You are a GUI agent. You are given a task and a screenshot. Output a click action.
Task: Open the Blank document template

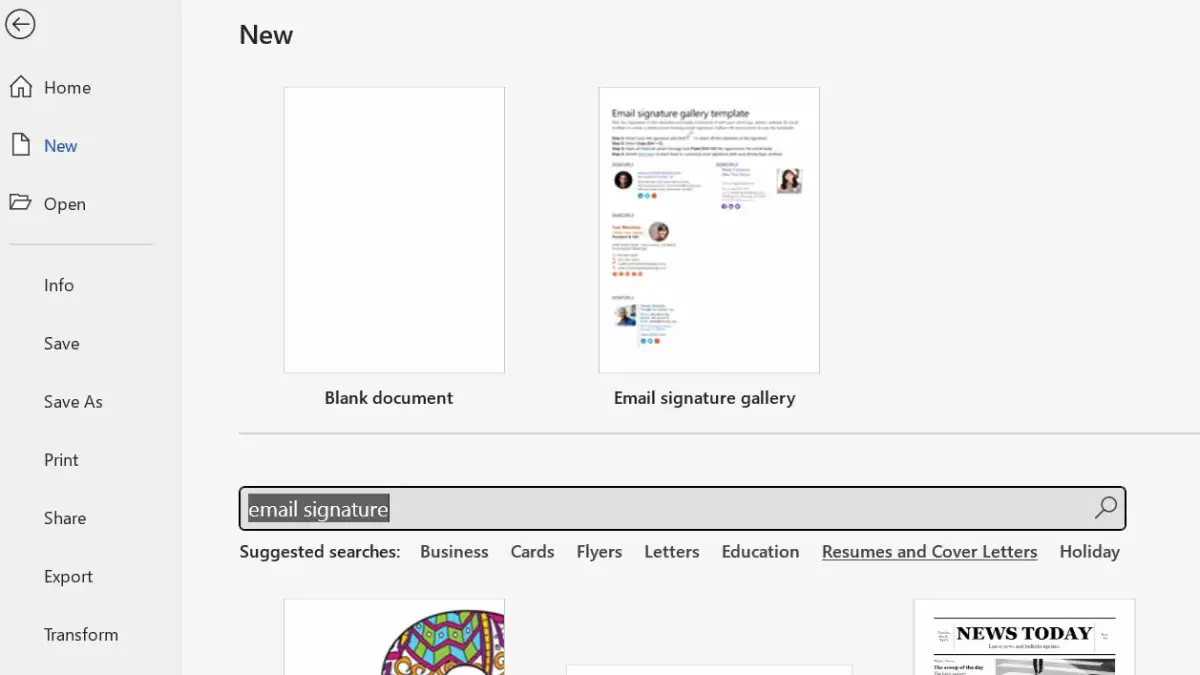pyautogui.click(x=393, y=230)
